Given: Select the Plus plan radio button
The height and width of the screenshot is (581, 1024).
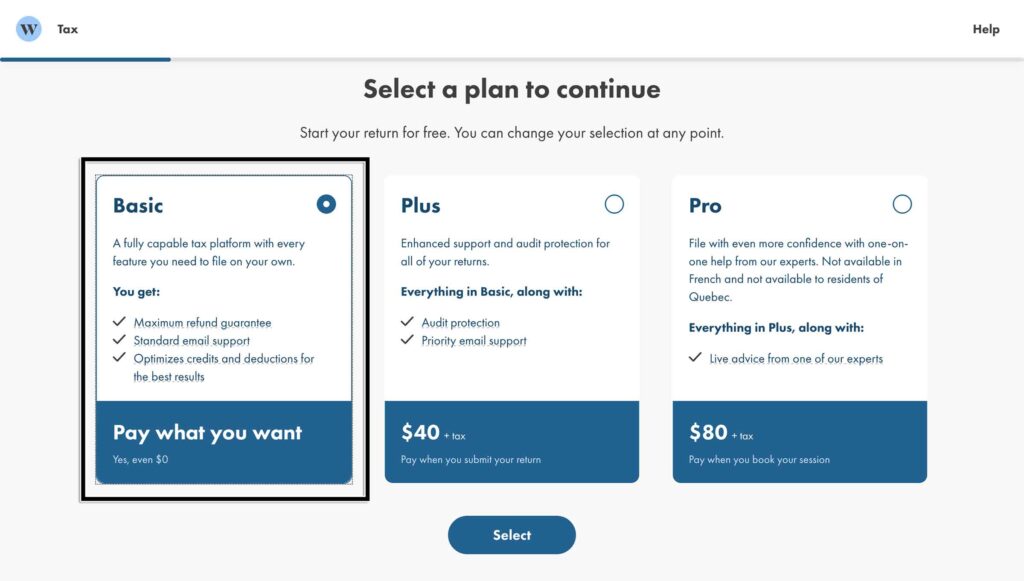Looking at the screenshot, I should (x=614, y=205).
